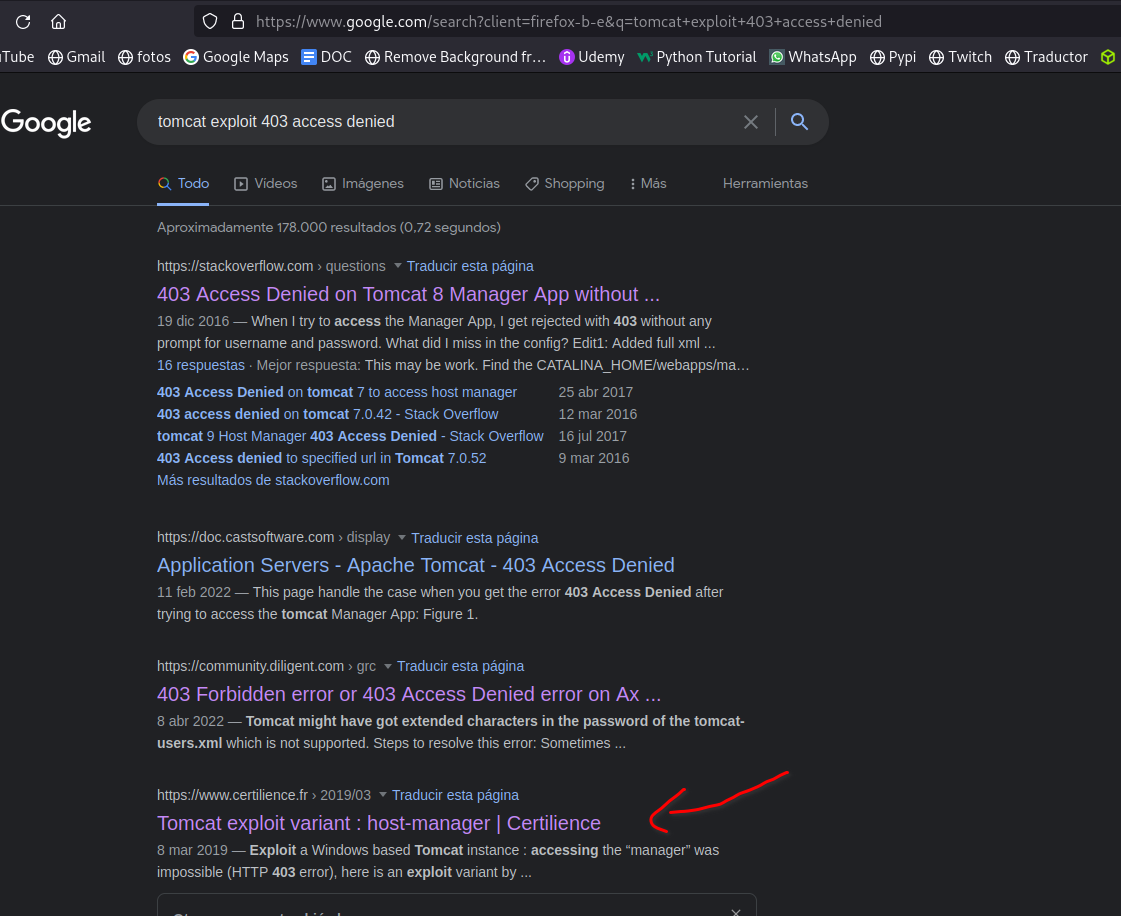The width and height of the screenshot is (1121, 916).
Task: Click the certilience.fr › 2019/03 breadcrumb
Action: 264,795
